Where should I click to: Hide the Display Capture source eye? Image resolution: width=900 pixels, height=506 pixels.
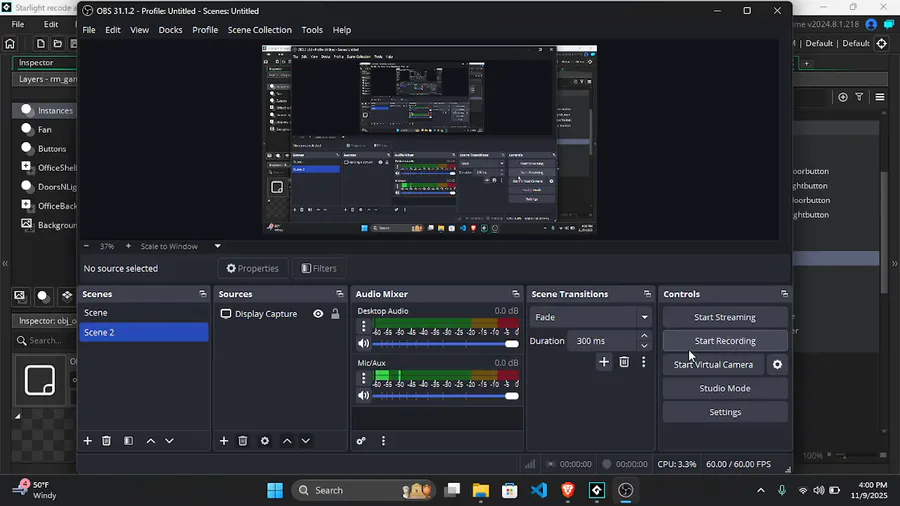coord(318,314)
